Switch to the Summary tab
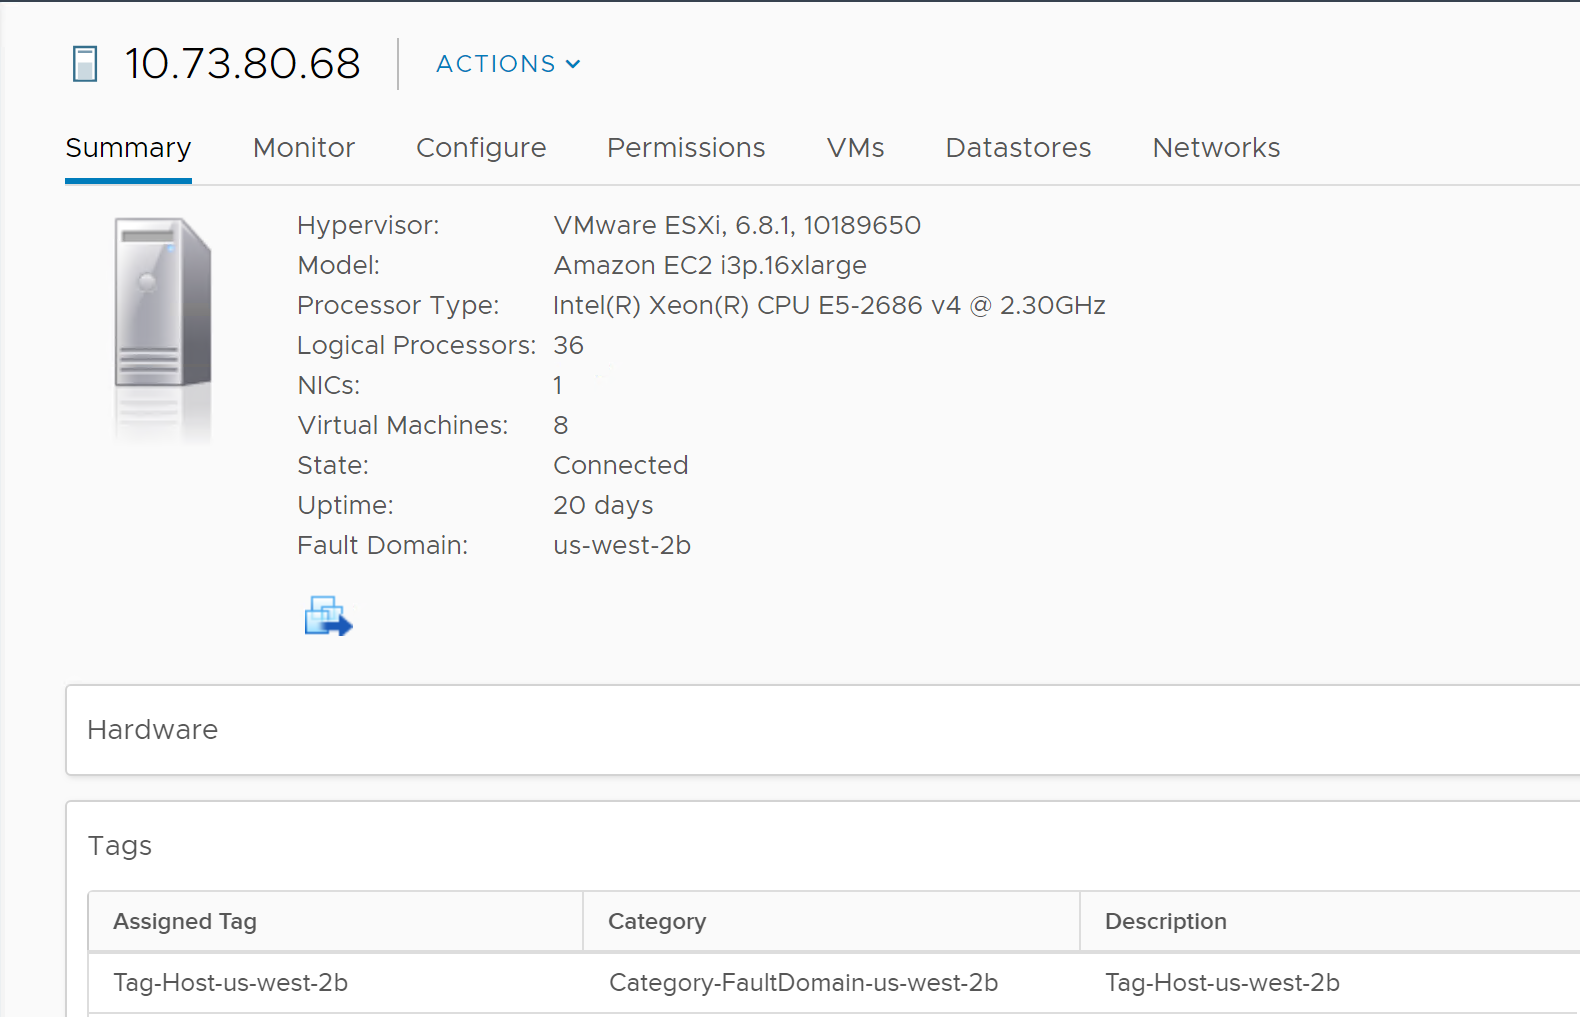This screenshot has height=1017, width=1580. pyautogui.click(x=128, y=148)
